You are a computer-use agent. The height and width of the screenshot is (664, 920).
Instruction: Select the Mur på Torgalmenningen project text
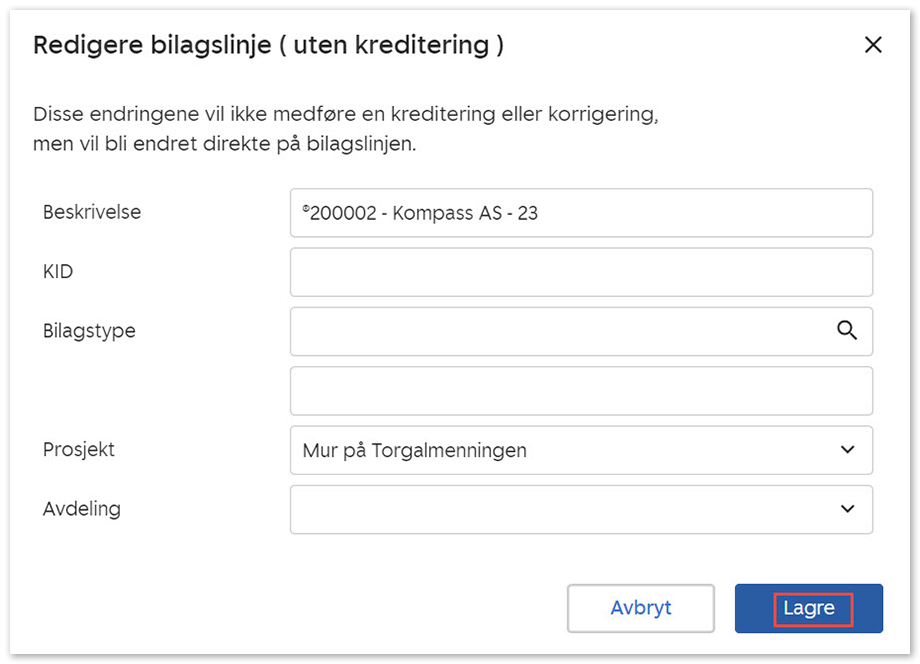click(x=414, y=450)
